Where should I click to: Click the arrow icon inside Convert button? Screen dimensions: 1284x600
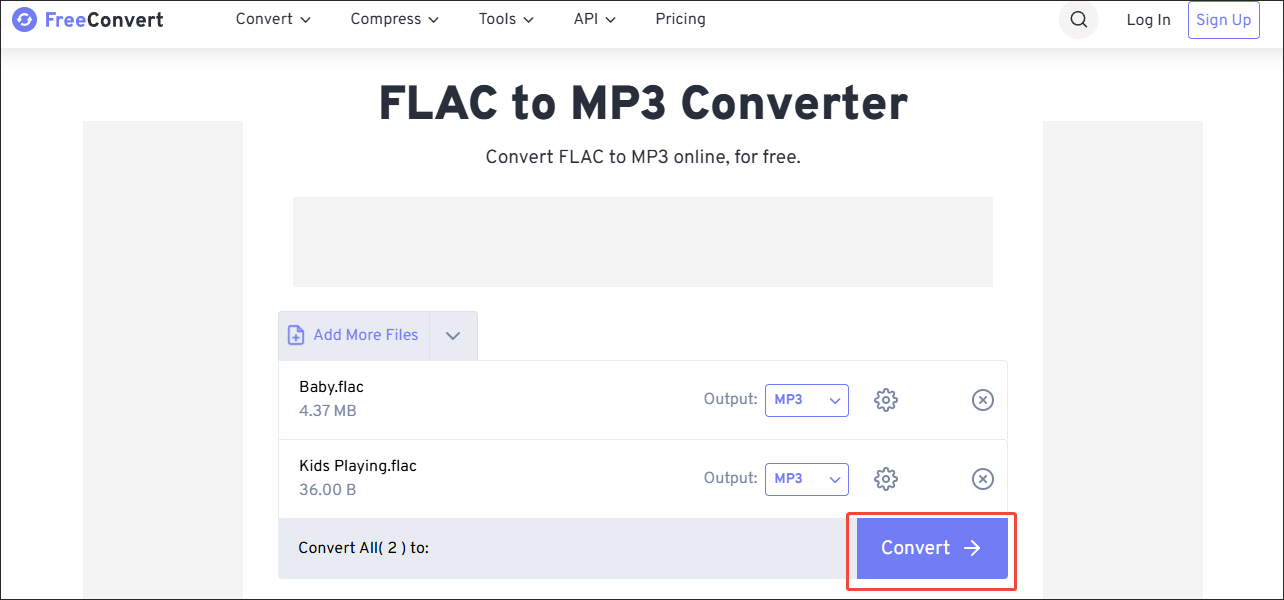[x=971, y=547]
